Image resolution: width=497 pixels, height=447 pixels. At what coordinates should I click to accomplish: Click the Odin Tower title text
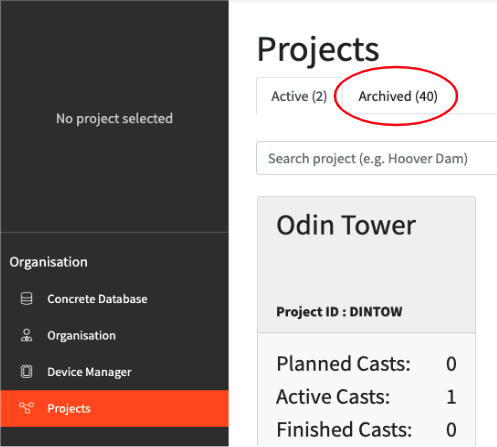[x=346, y=225]
